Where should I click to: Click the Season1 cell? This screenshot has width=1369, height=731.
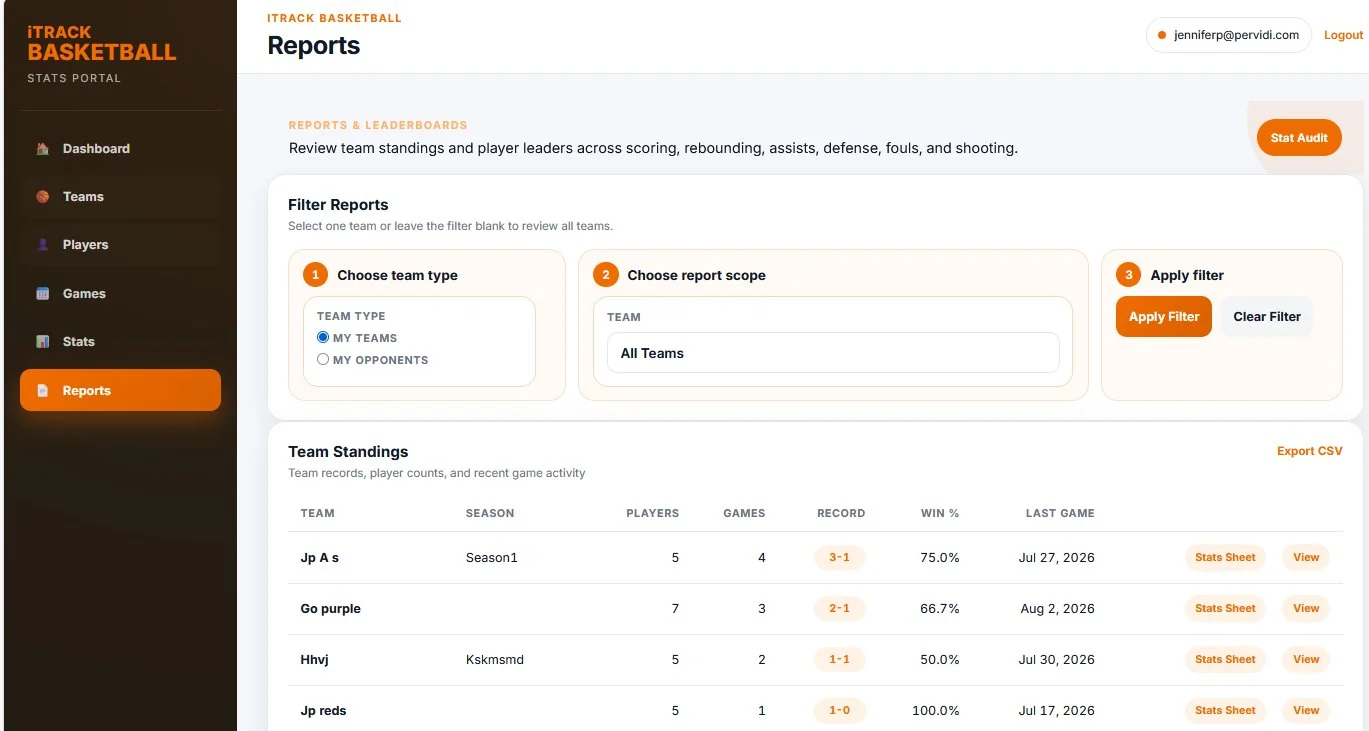point(492,558)
